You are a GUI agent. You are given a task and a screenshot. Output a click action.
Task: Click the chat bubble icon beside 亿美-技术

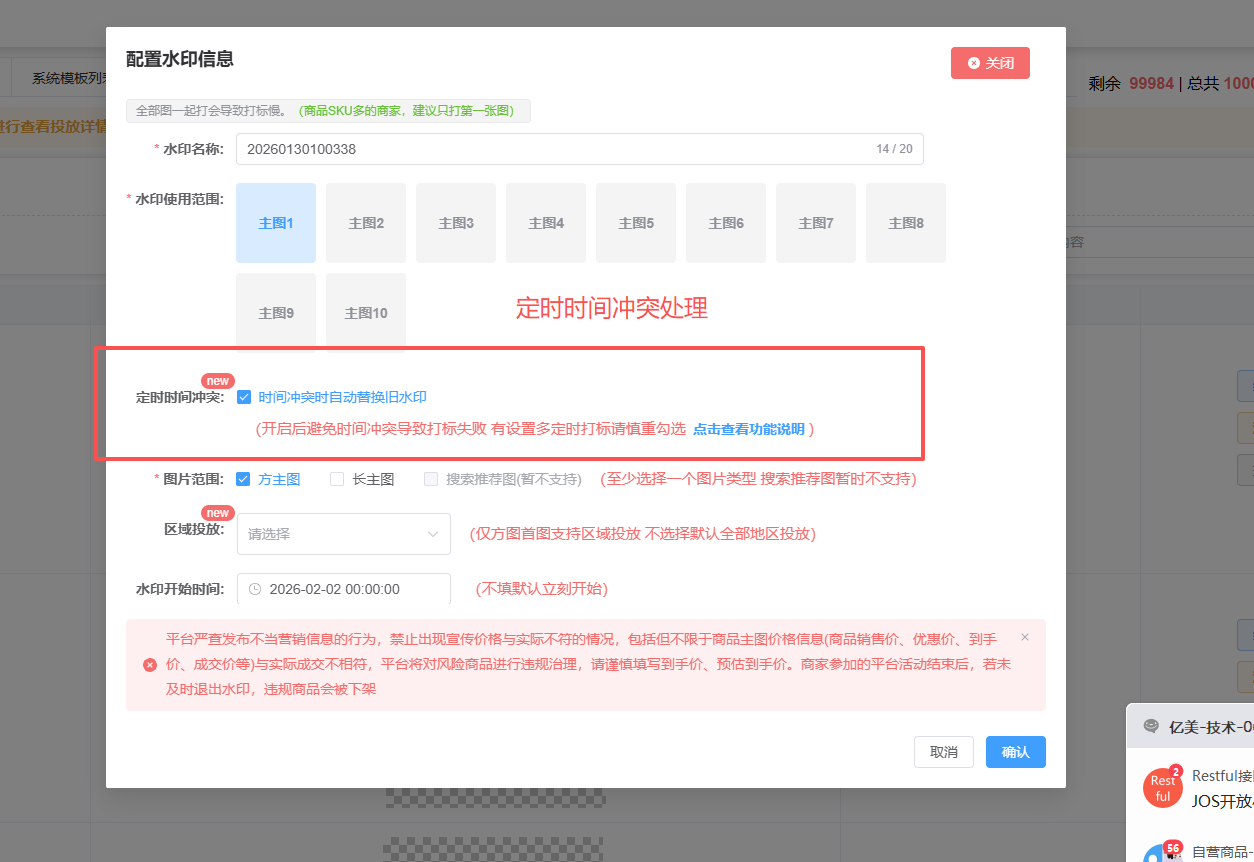coord(1151,727)
